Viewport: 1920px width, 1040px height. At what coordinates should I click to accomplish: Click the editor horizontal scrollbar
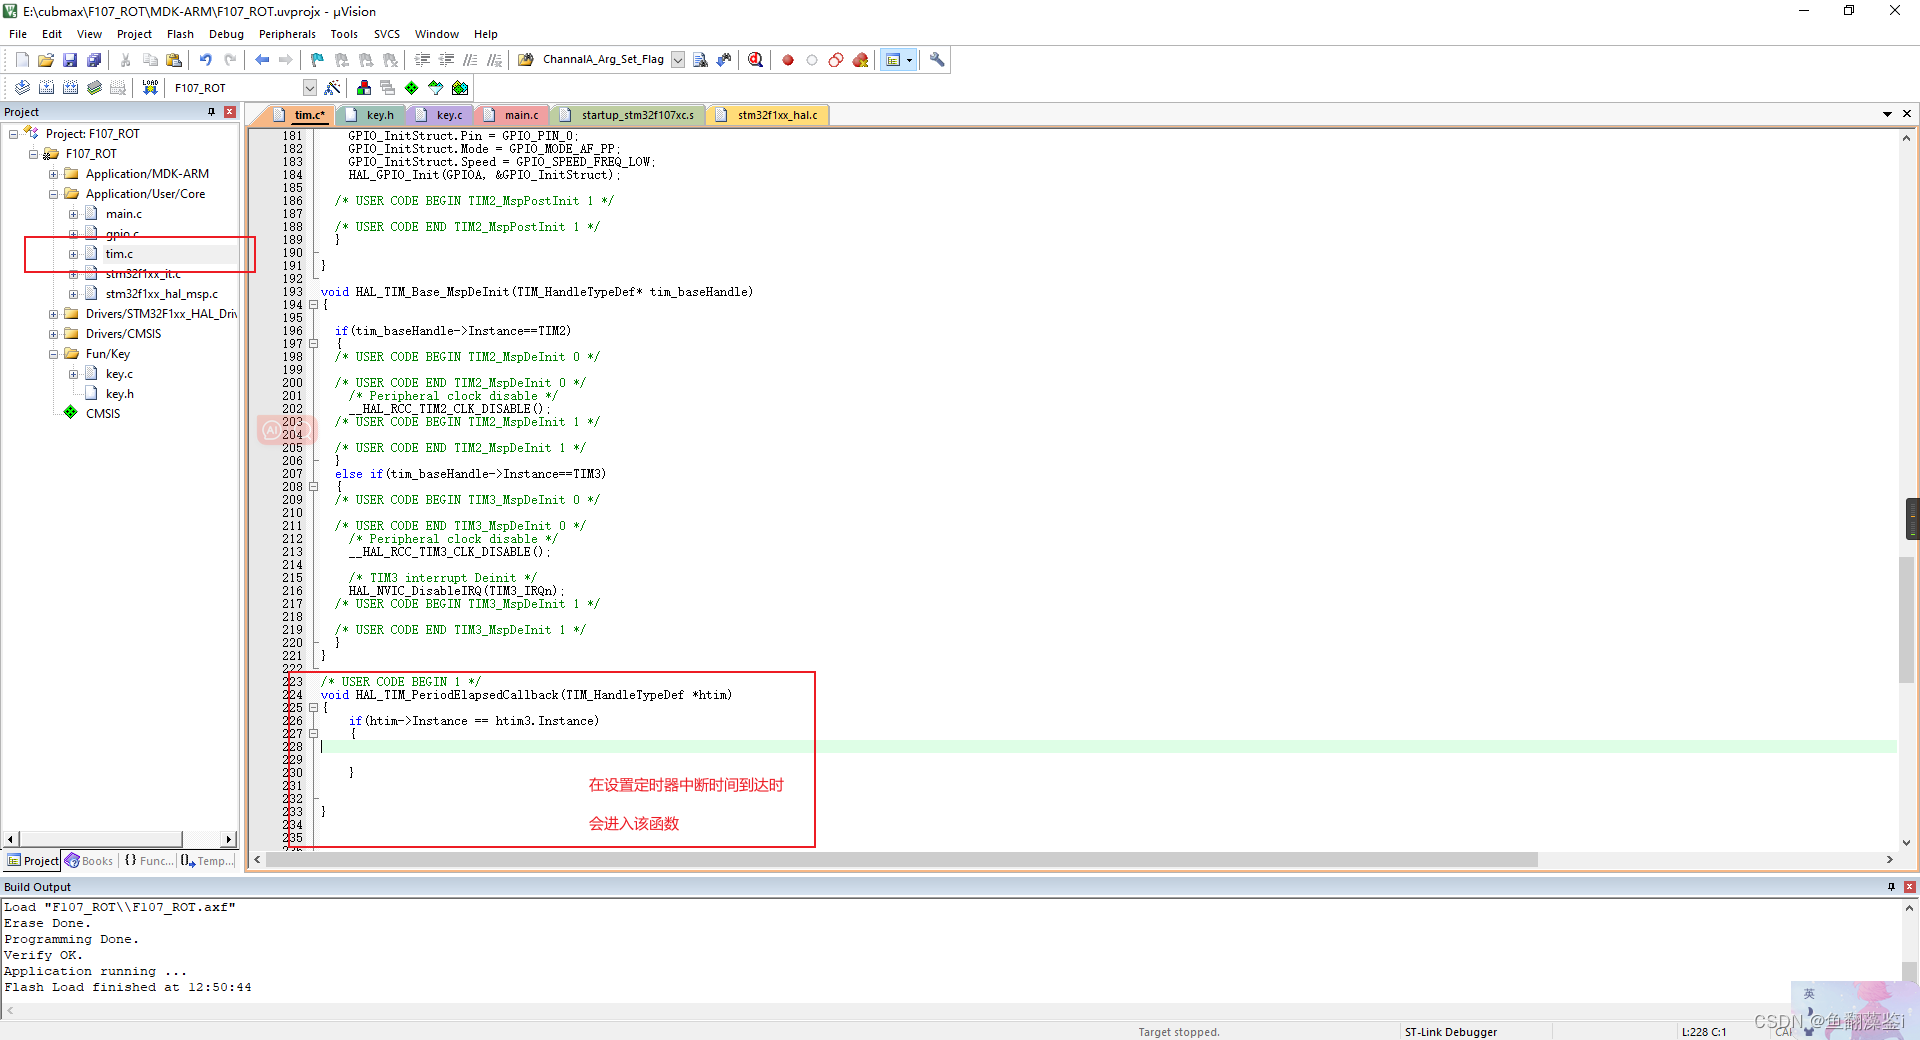[x=900, y=860]
